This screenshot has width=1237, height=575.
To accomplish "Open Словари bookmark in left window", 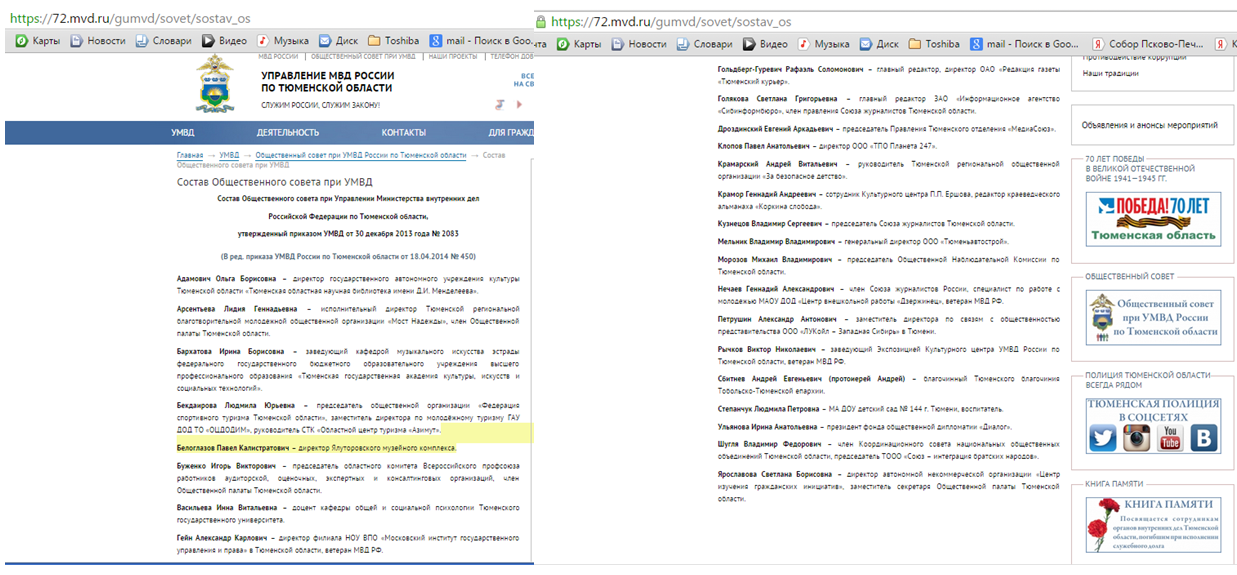I will point(163,41).
